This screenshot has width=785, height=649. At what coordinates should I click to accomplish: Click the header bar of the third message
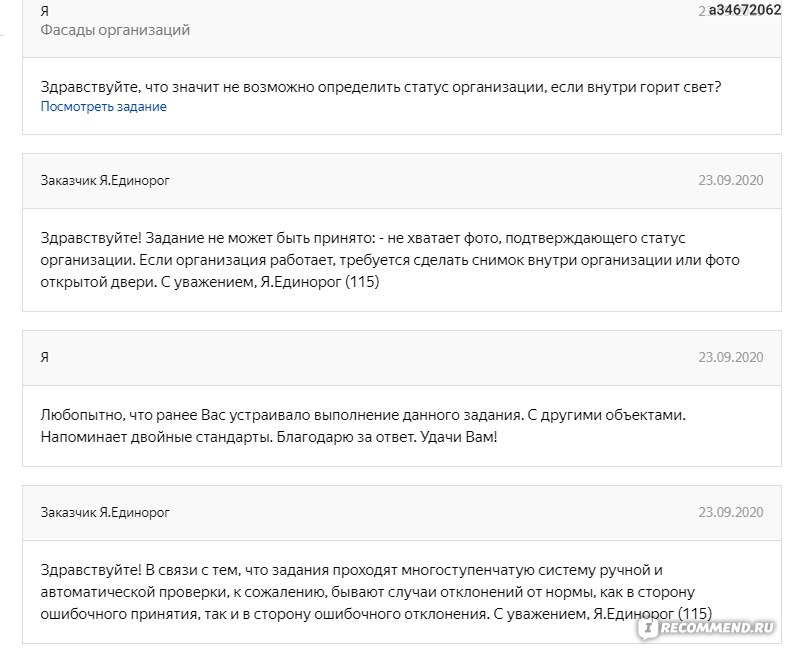click(402, 358)
